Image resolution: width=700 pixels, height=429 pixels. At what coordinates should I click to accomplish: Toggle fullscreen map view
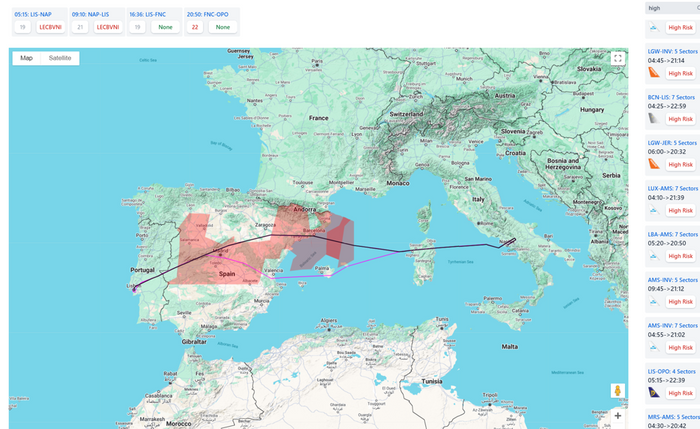pos(617,58)
